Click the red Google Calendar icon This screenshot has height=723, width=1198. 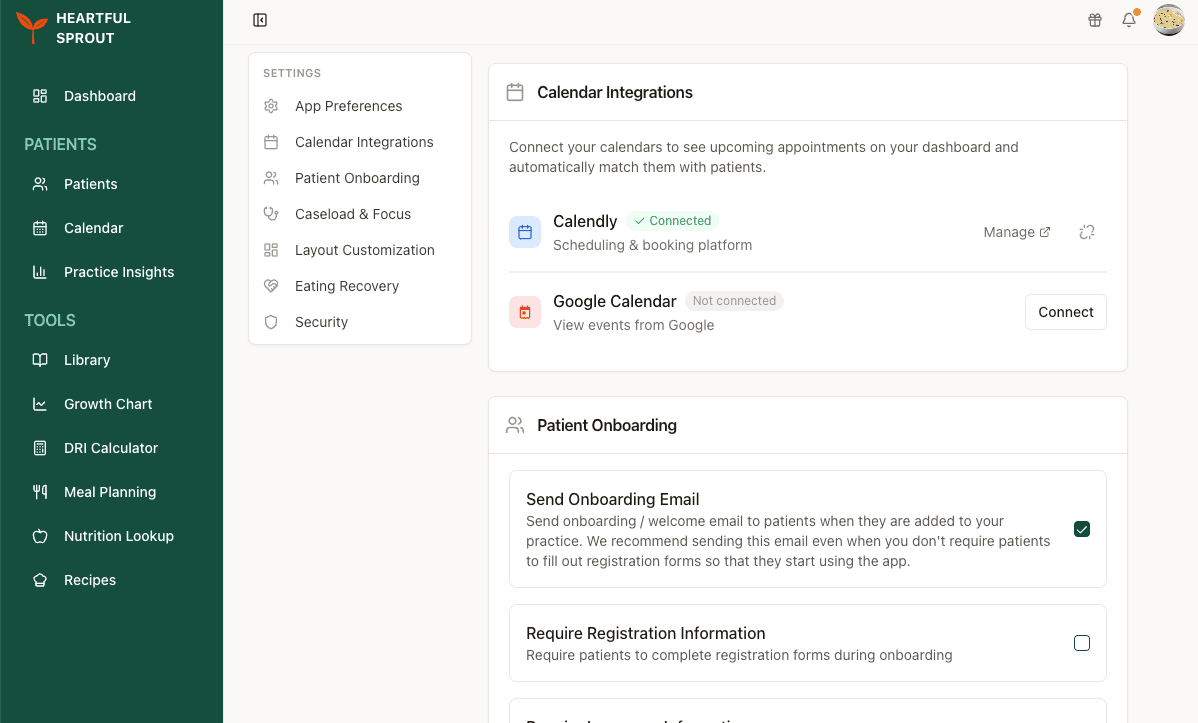tap(525, 312)
